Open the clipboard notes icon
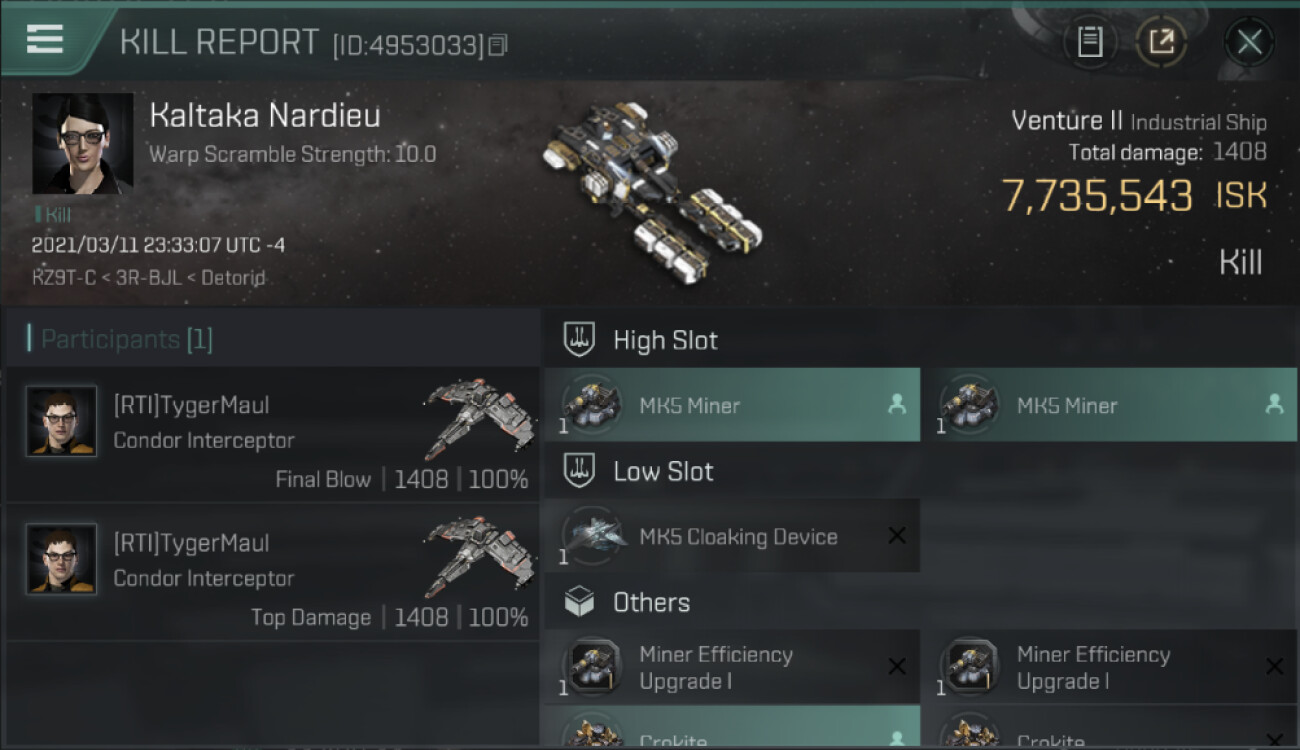The width and height of the screenshot is (1300, 750). (x=1090, y=42)
